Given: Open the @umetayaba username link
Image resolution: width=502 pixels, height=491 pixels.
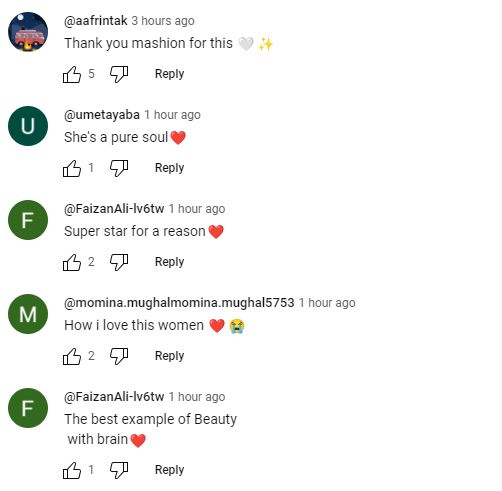Looking at the screenshot, I should (x=102, y=115).
